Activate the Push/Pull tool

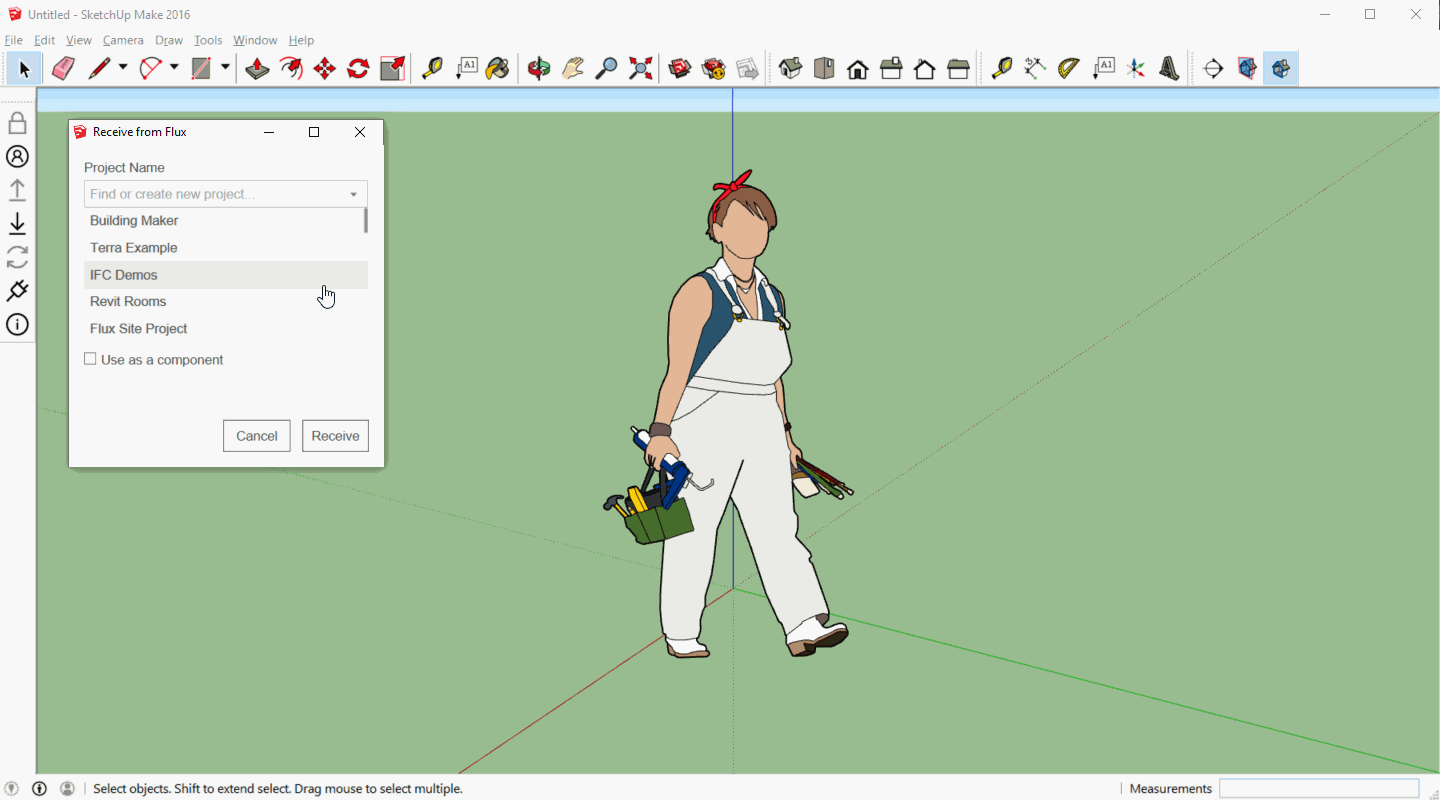pos(257,68)
